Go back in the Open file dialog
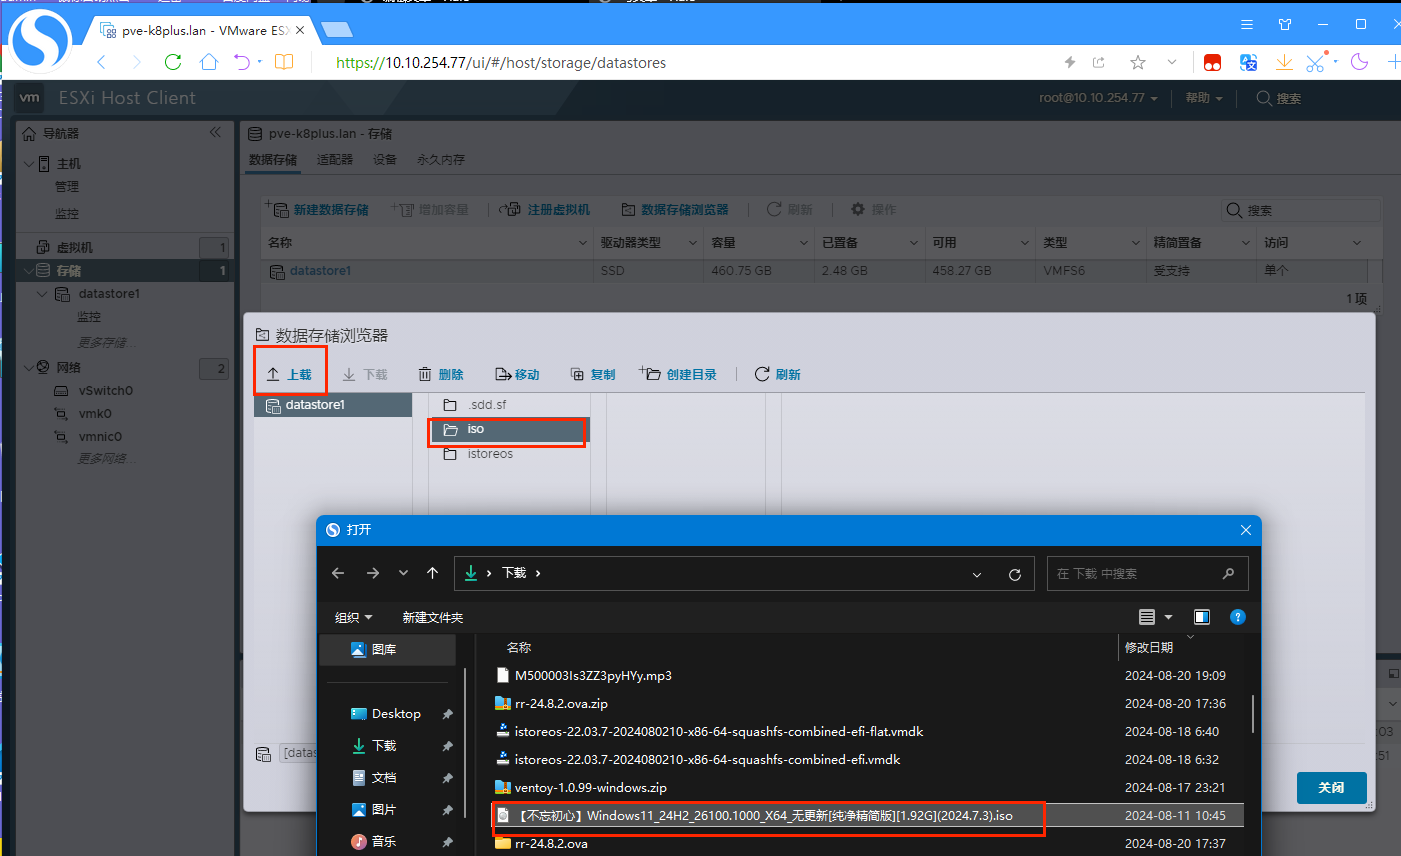Image resolution: width=1401 pixels, height=856 pixels. click(338, 573)
